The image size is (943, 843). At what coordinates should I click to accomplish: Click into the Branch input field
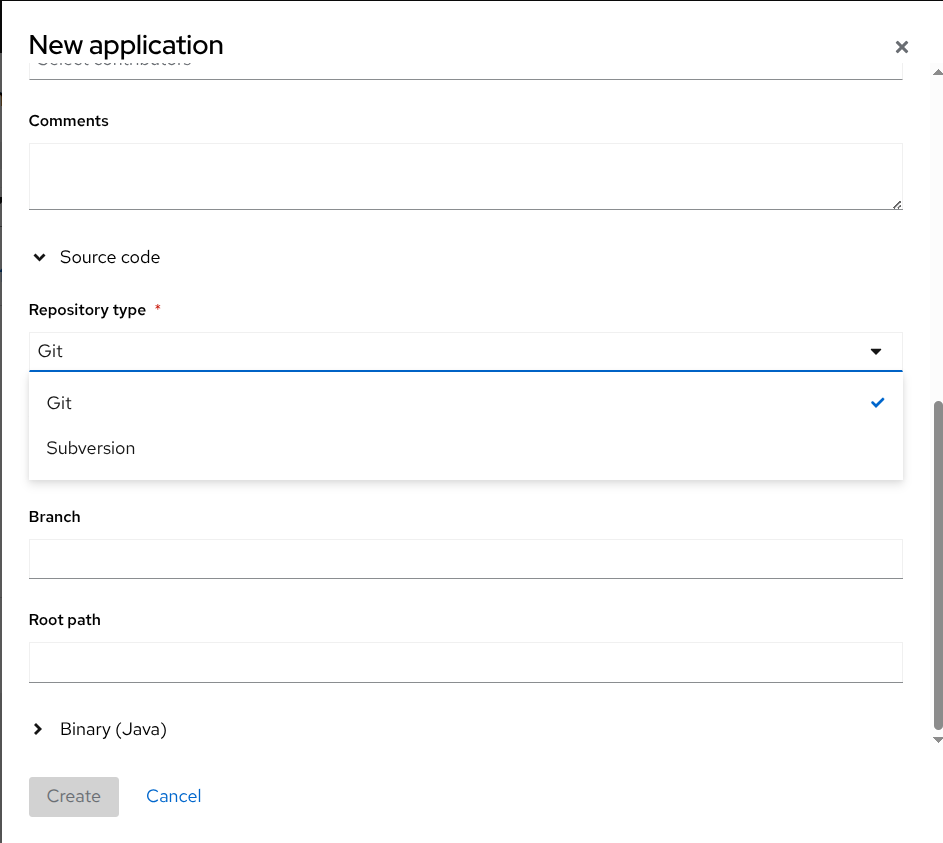click(x=465, y=559)
